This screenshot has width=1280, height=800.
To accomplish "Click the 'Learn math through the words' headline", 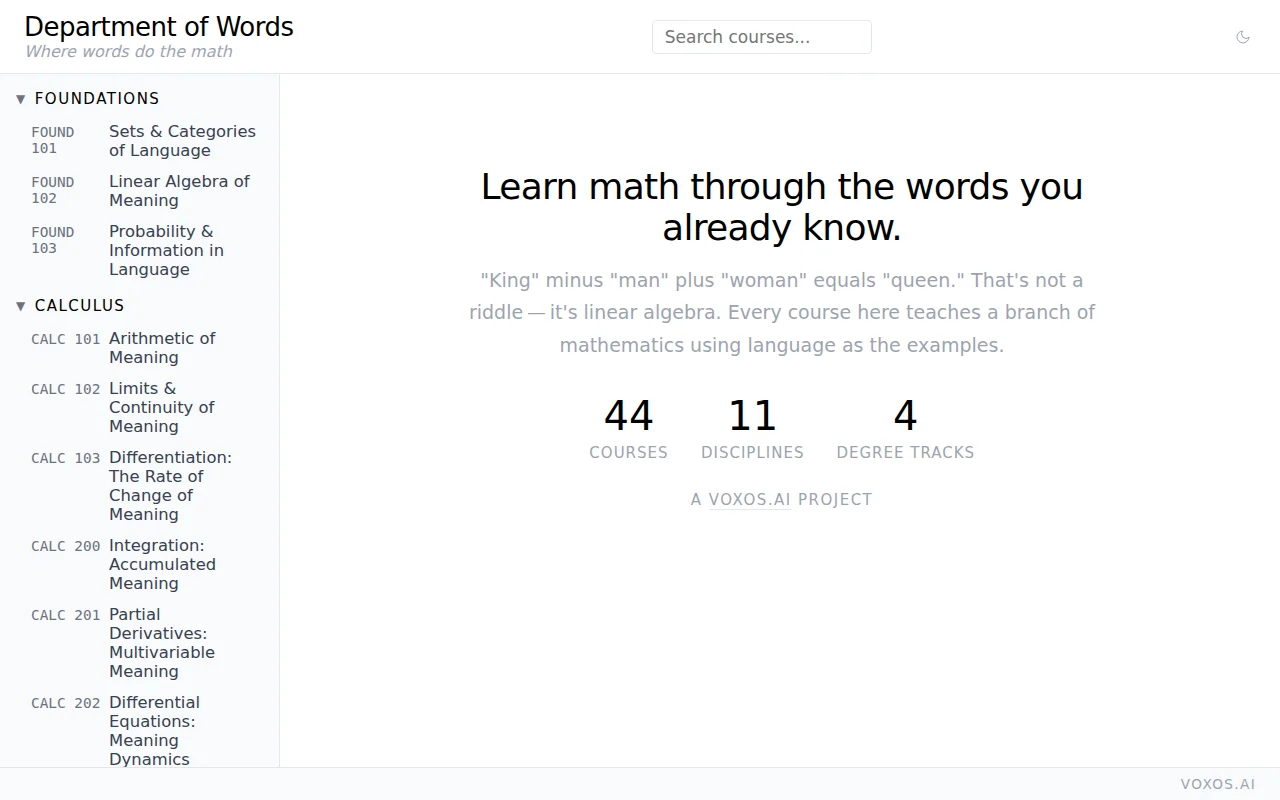I will [x=782, y=207].
